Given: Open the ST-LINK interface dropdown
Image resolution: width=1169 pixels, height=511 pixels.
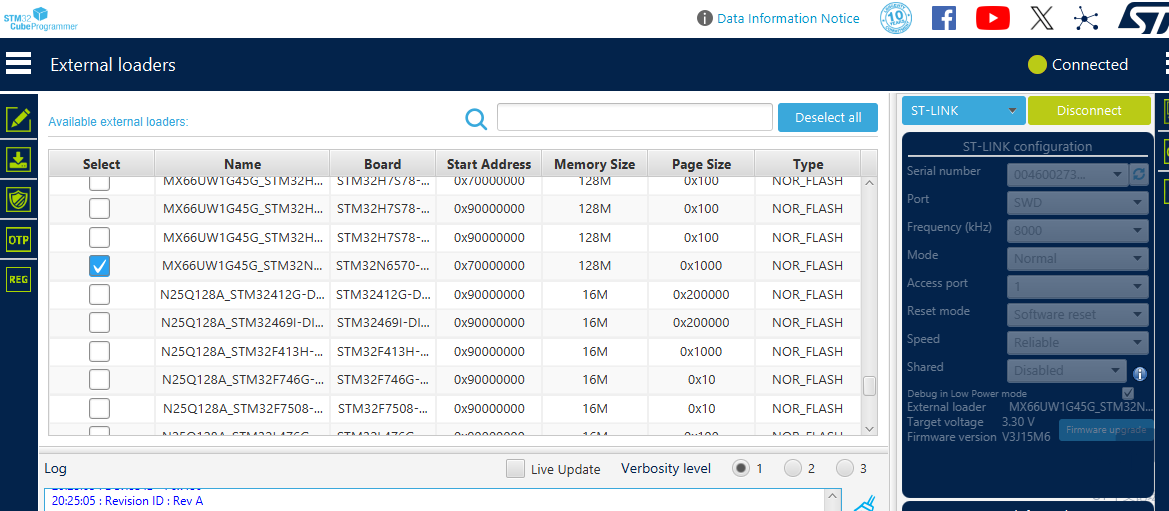Looking at the screenshot, I should [x=963, y=110].
